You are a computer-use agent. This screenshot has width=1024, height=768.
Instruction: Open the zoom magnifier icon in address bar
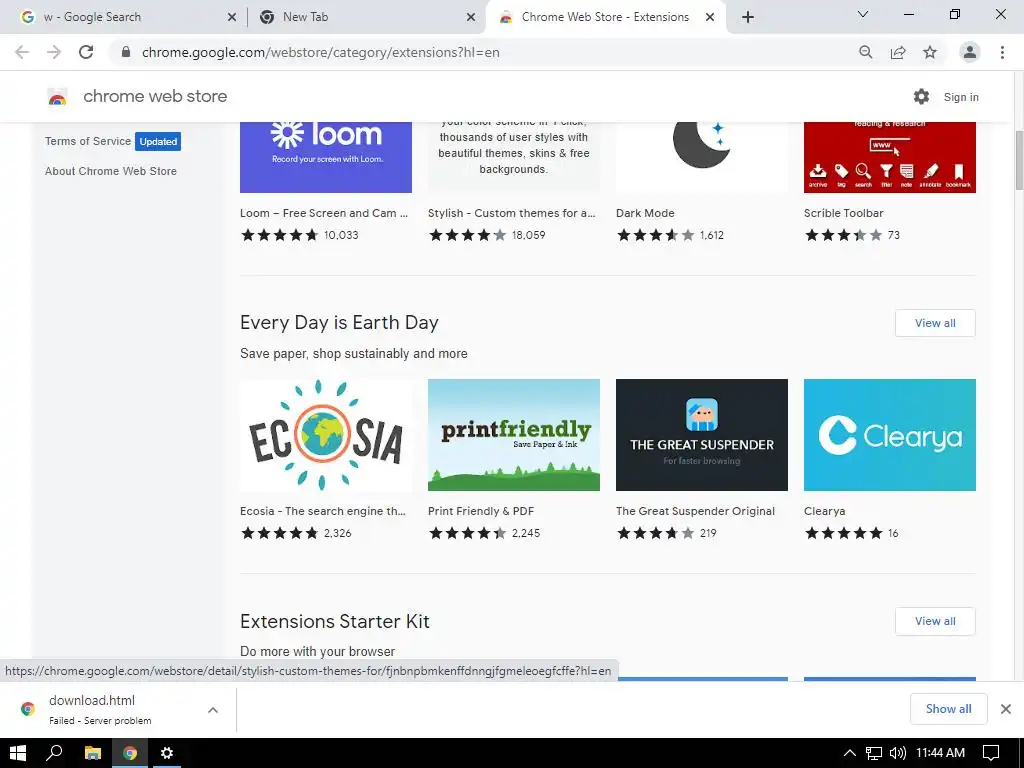[x=866, y=52]
